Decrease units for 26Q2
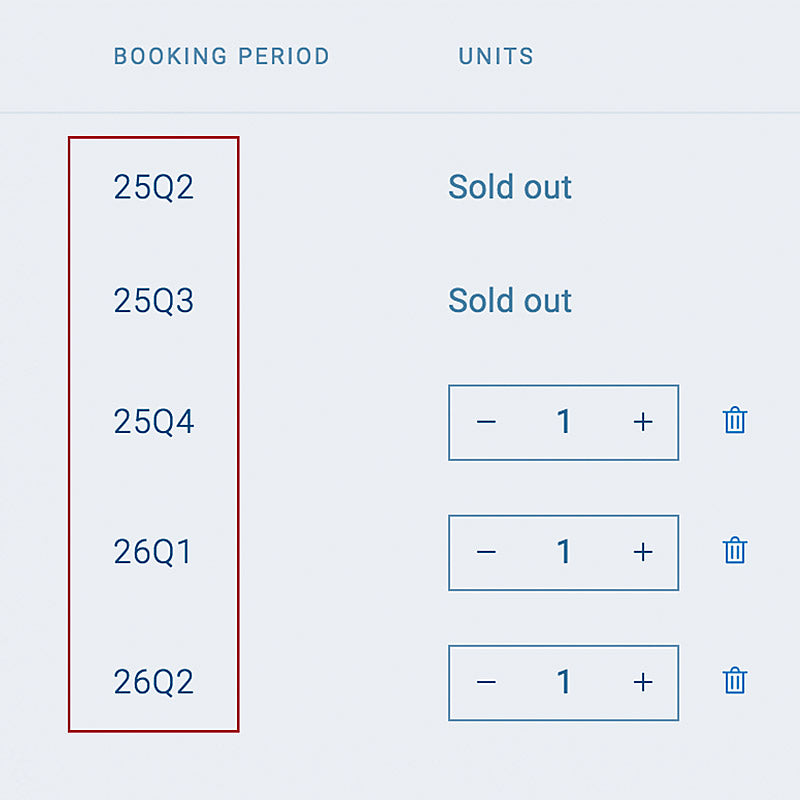The image size is (800, 800). pyautogui.click(x=486, y=682)
